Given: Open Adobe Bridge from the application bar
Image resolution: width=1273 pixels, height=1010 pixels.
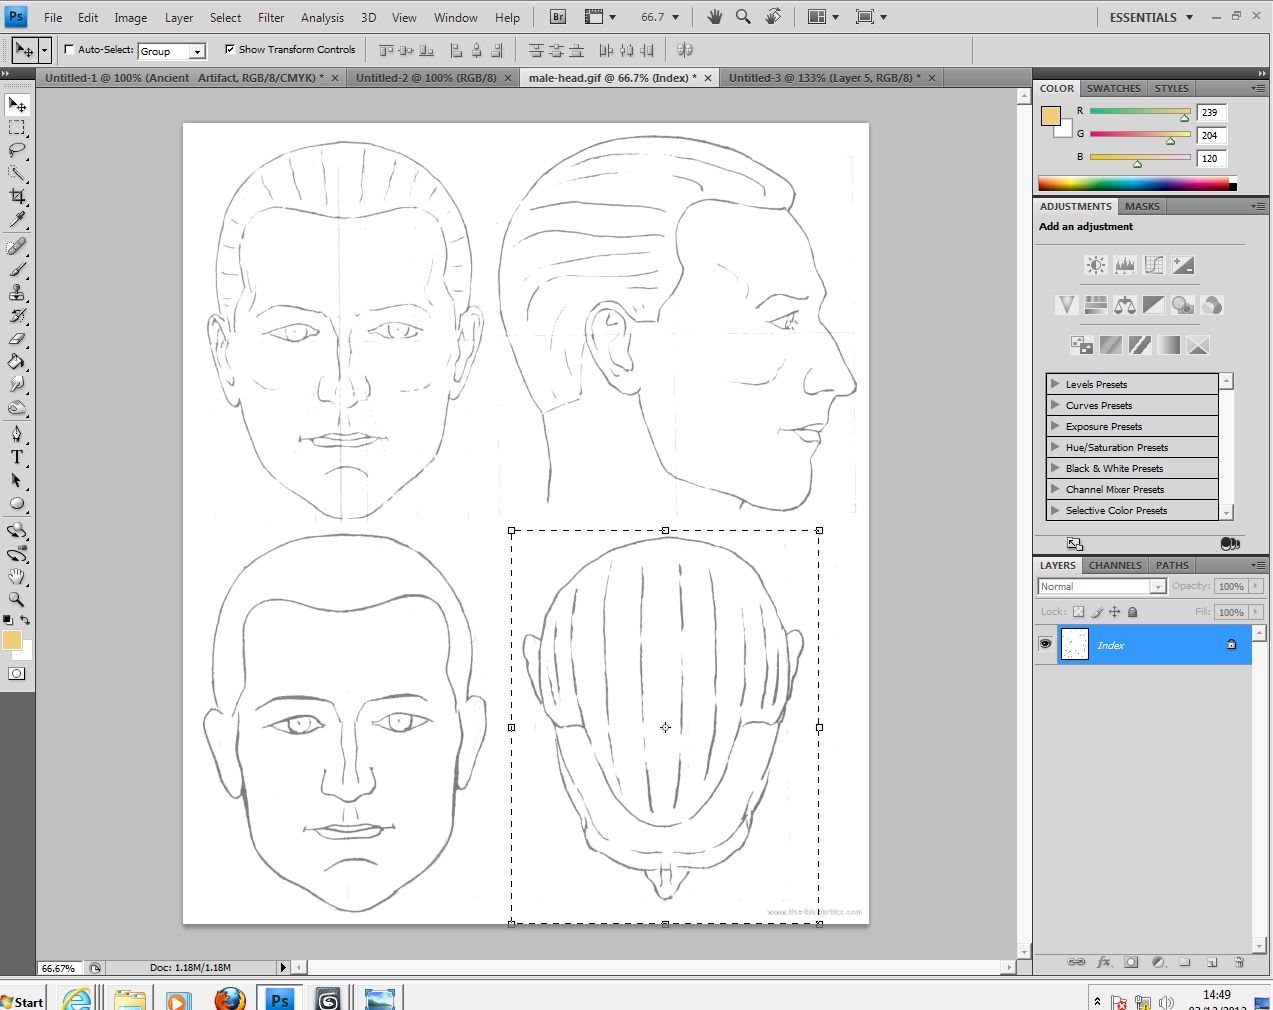Looking at the screenshot, I should [x=557, y=16].
